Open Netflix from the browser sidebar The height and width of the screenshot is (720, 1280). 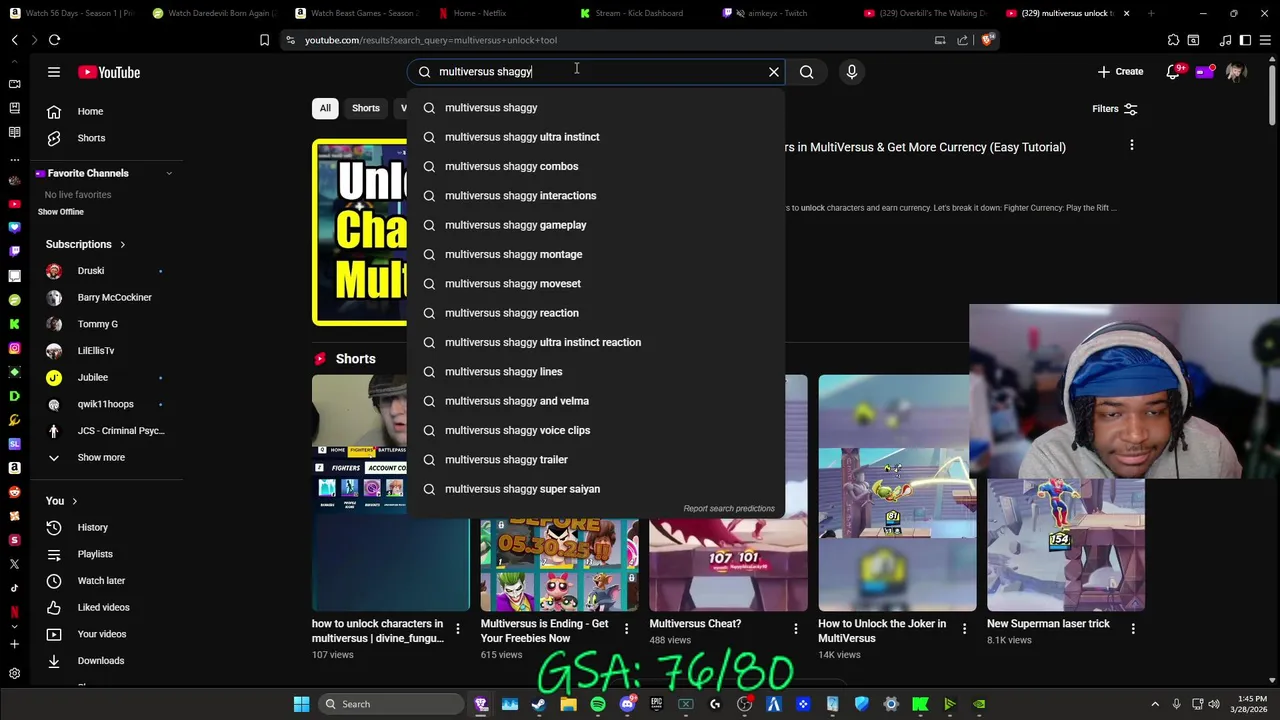(x=14, y=611)
